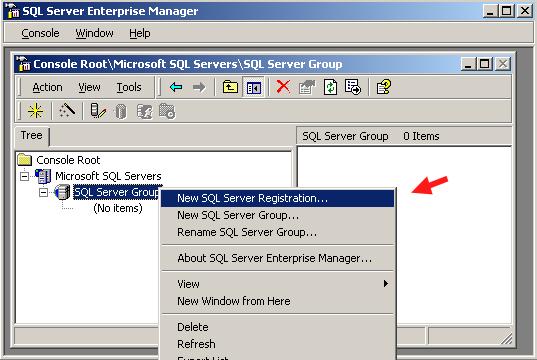Select the Tree tab

[x=32, y=136]
